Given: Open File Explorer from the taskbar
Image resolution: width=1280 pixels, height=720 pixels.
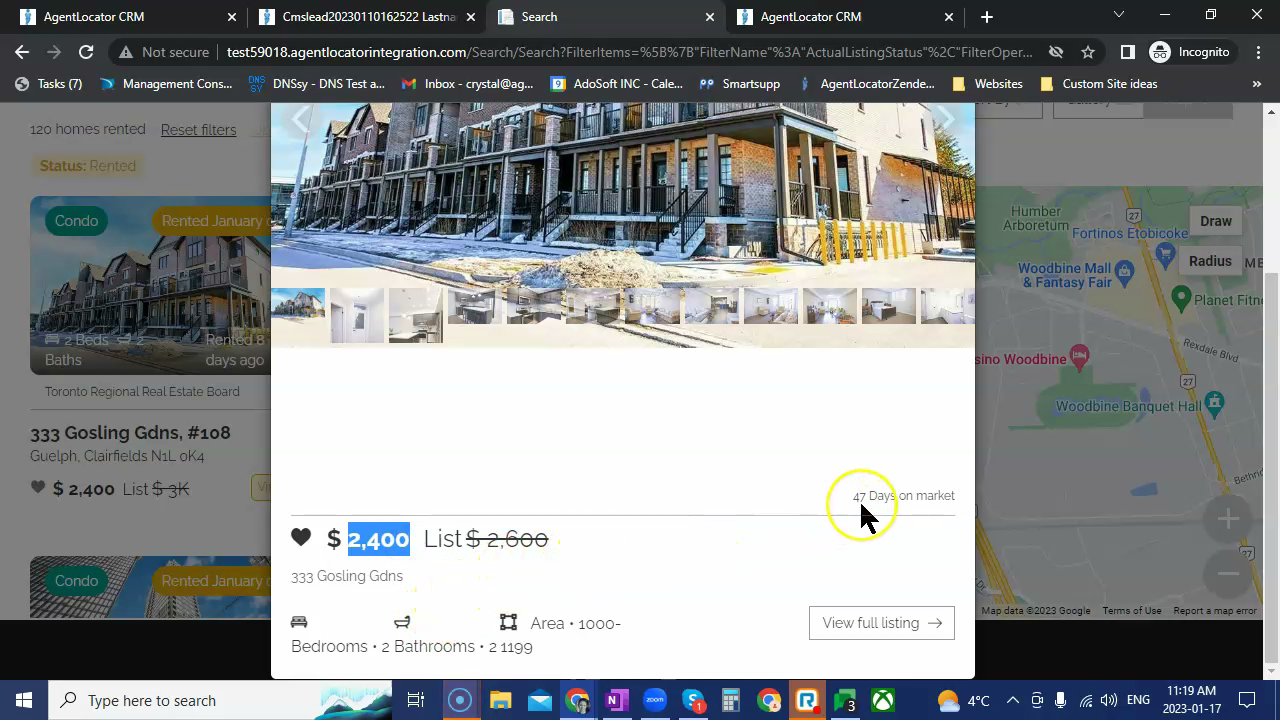Looking at the screenshot, I should point(500,700).
